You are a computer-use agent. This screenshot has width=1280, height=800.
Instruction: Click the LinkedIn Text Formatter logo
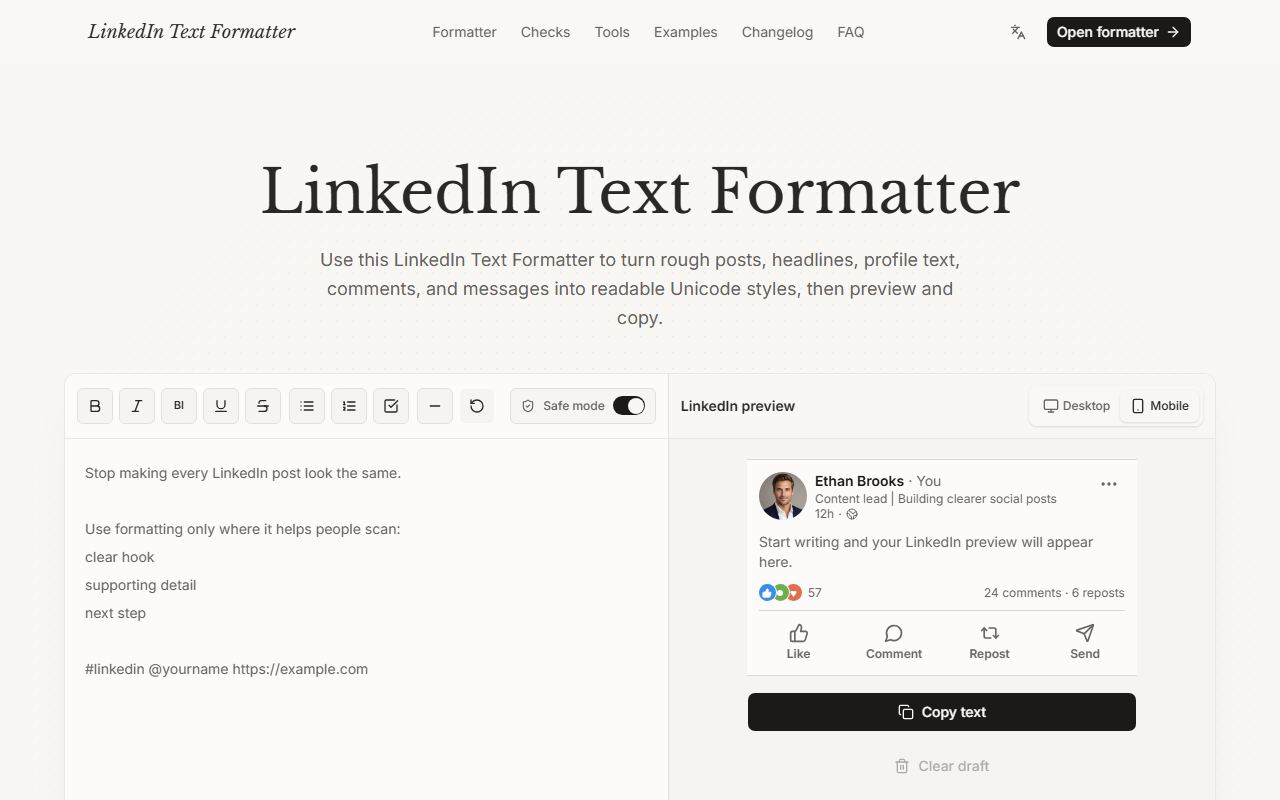click(x=192, y=32)
